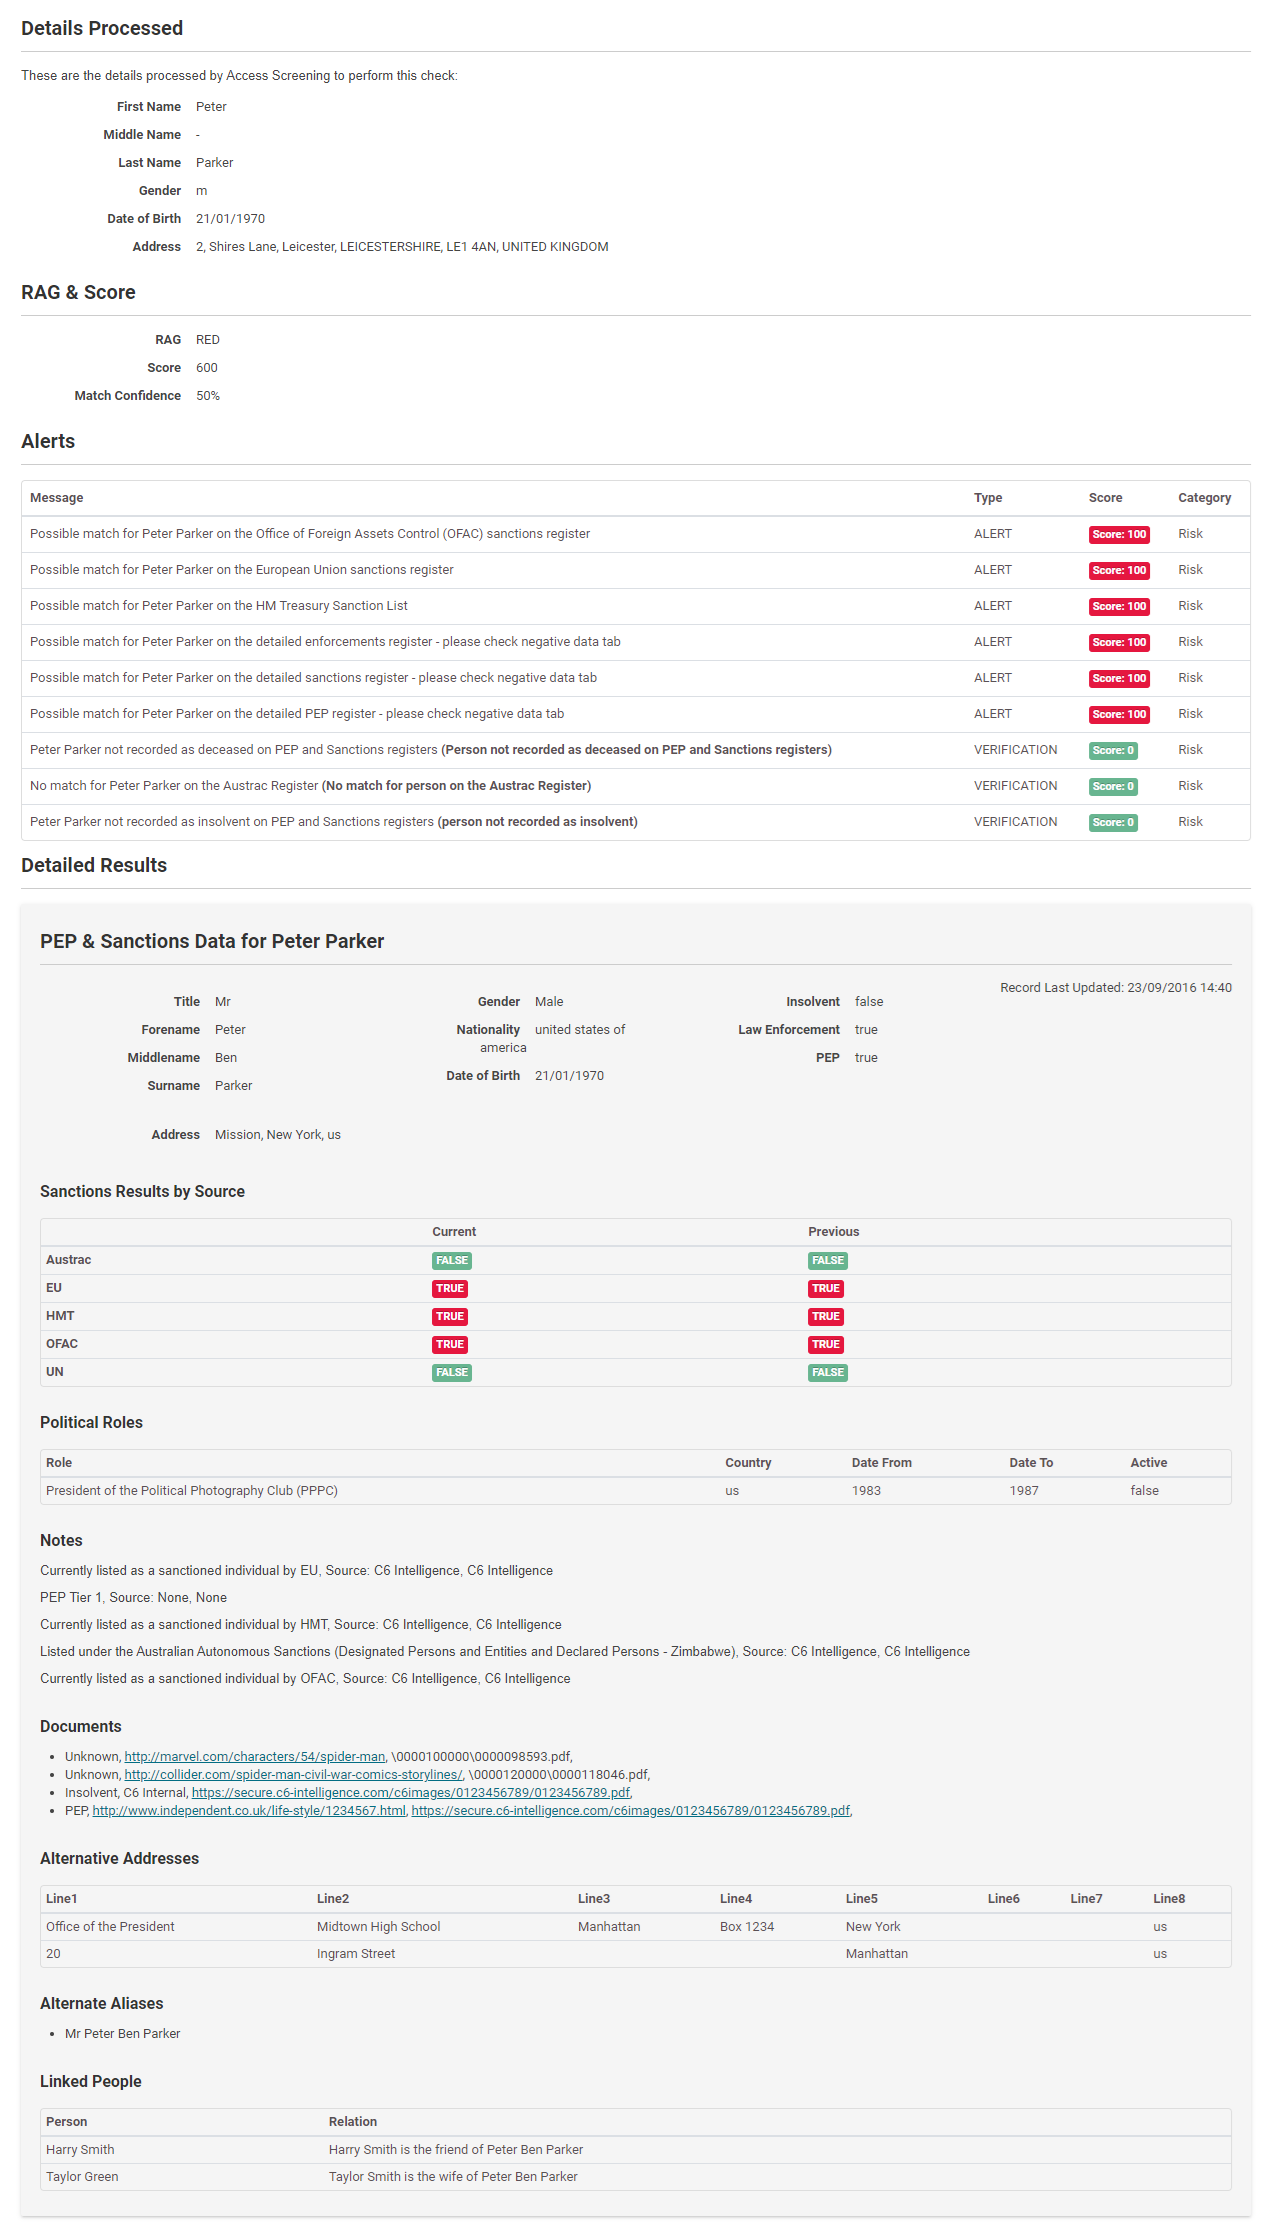
Task: Click the Current TRUE badge for EU
Action: (449, 1288)
